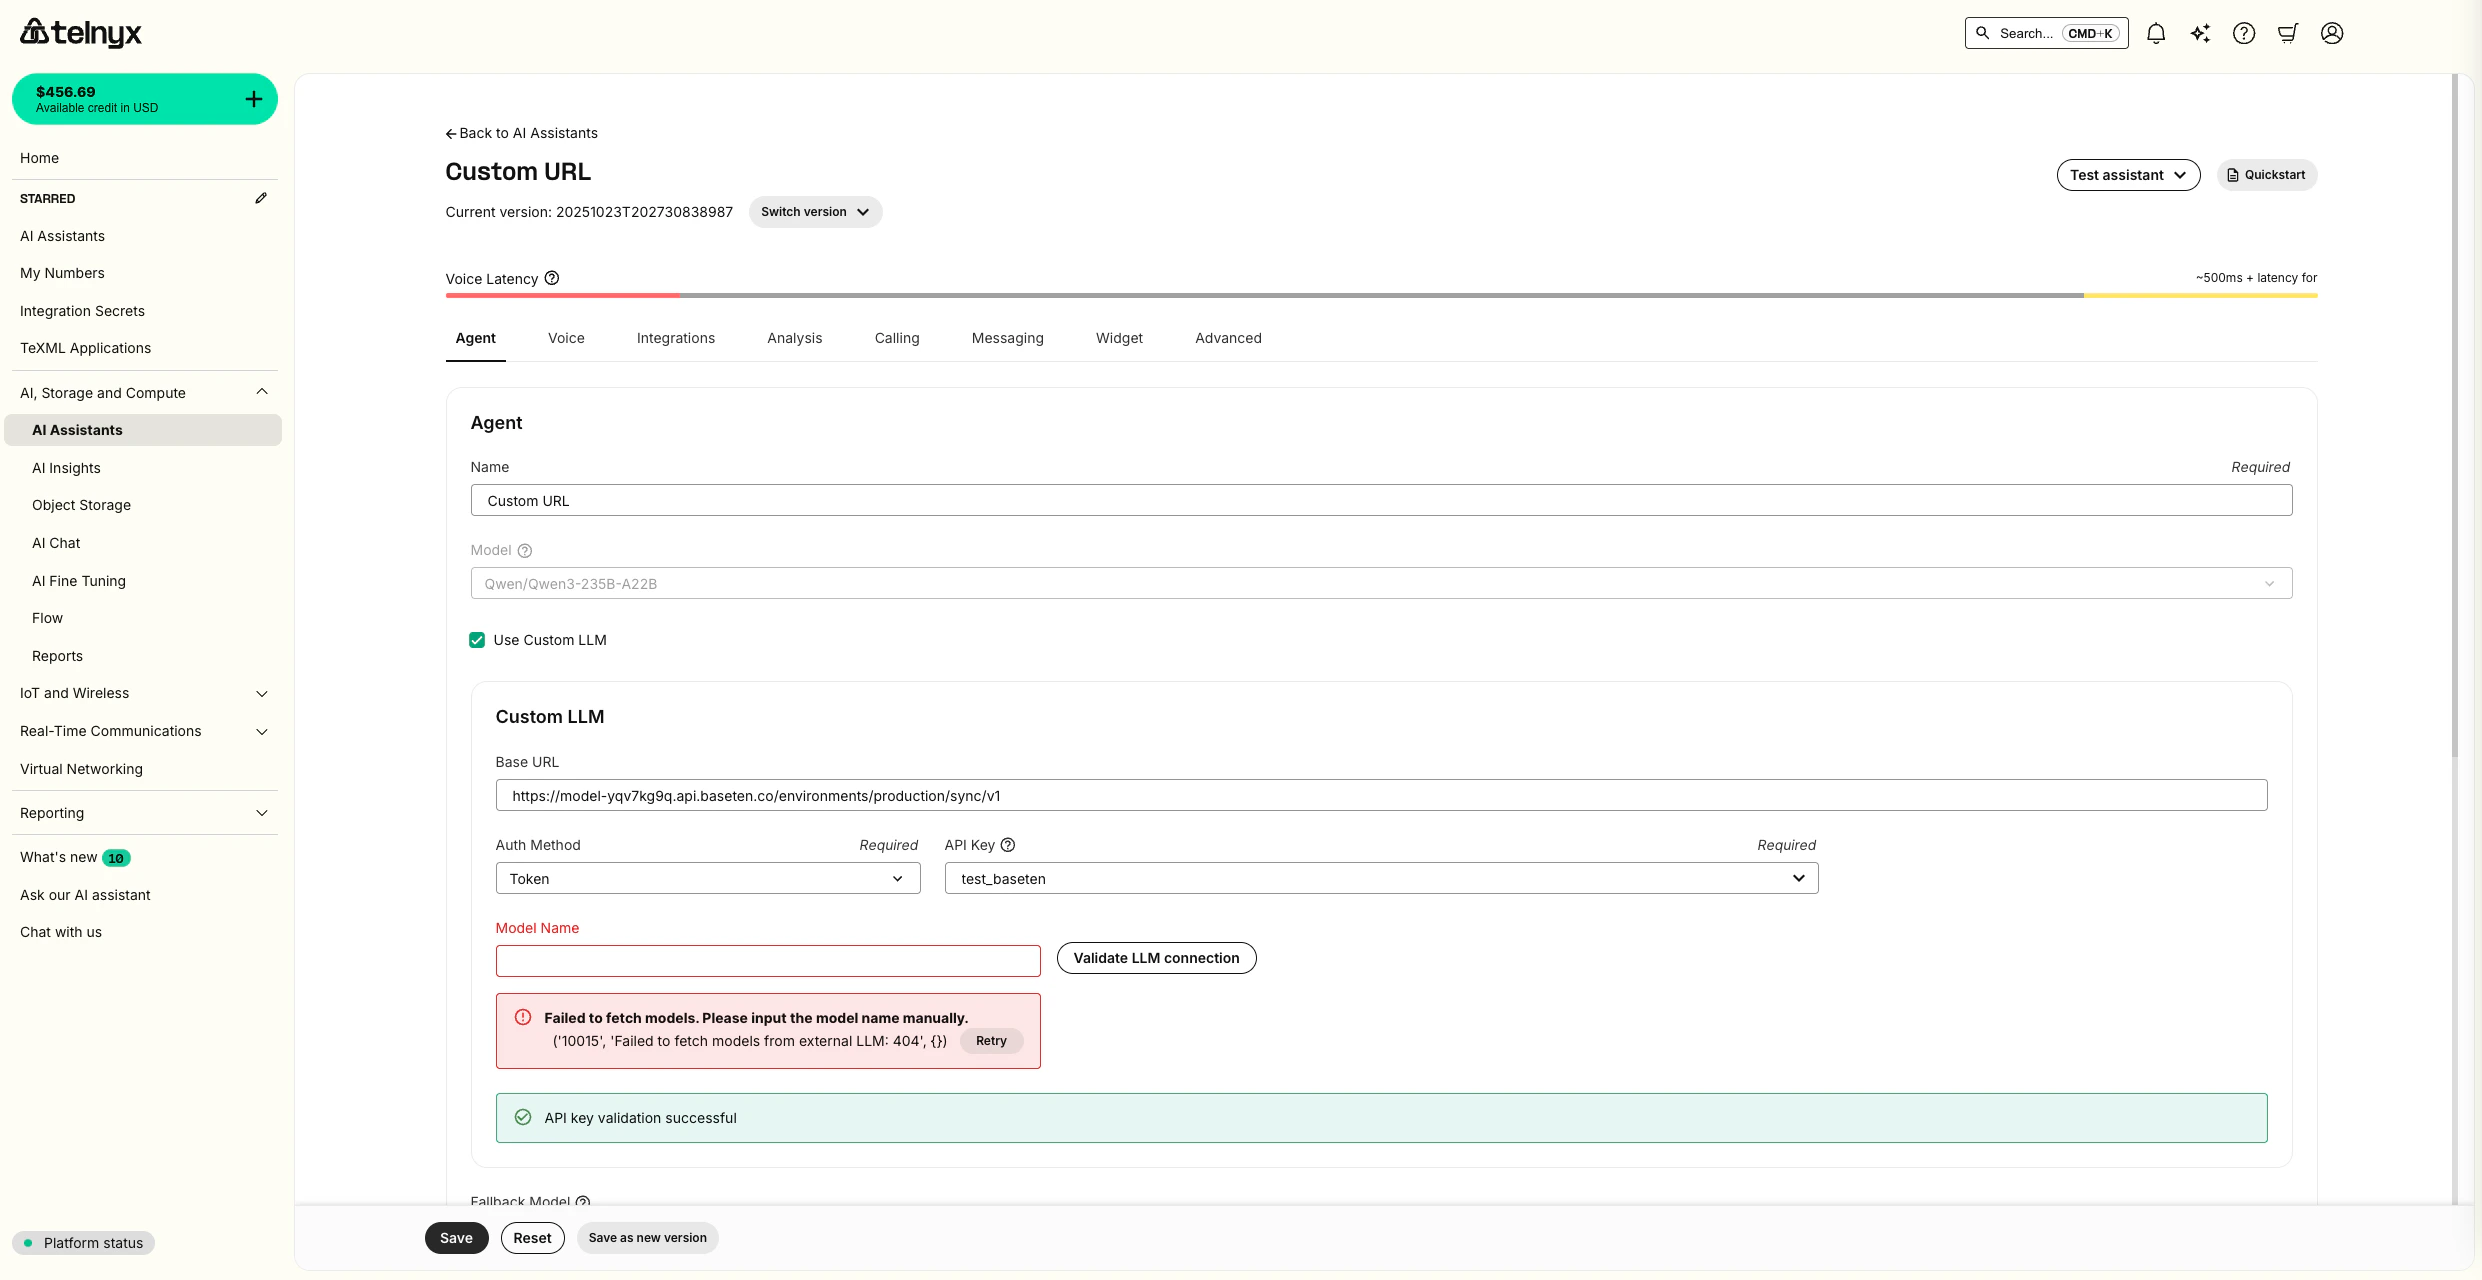The image size is (2482, 1280).
Task: Open the user account profile icon
Action: coord(2332,33)
